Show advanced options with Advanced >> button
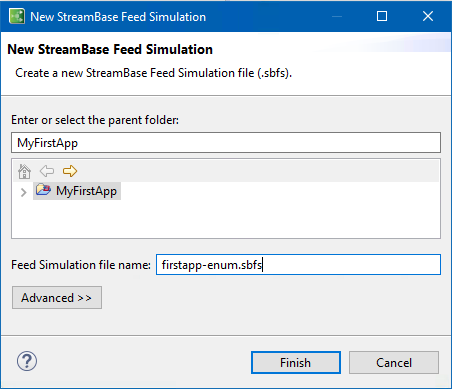The height and width of the screenshot is (389, 452). (x=57, y=297)
